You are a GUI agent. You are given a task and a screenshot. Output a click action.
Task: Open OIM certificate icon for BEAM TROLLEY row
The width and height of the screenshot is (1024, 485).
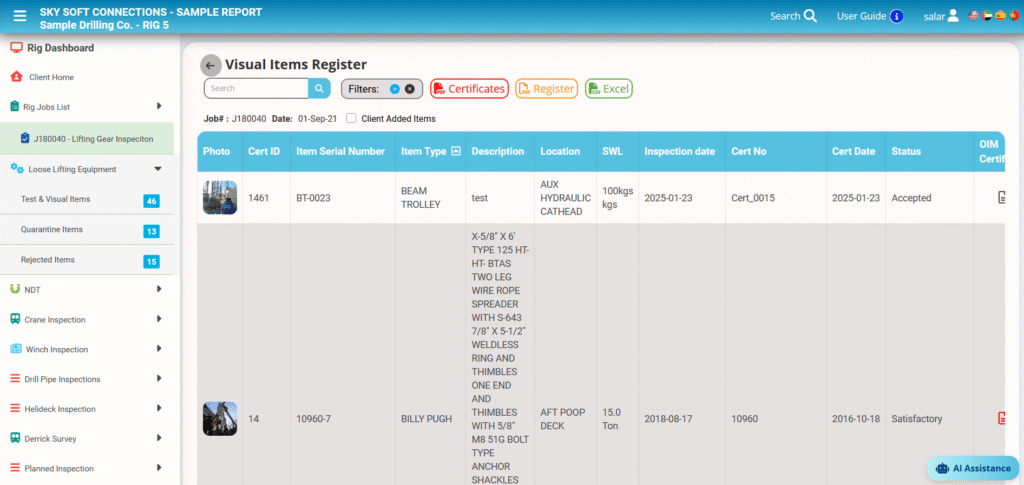tap(1001, 198)
